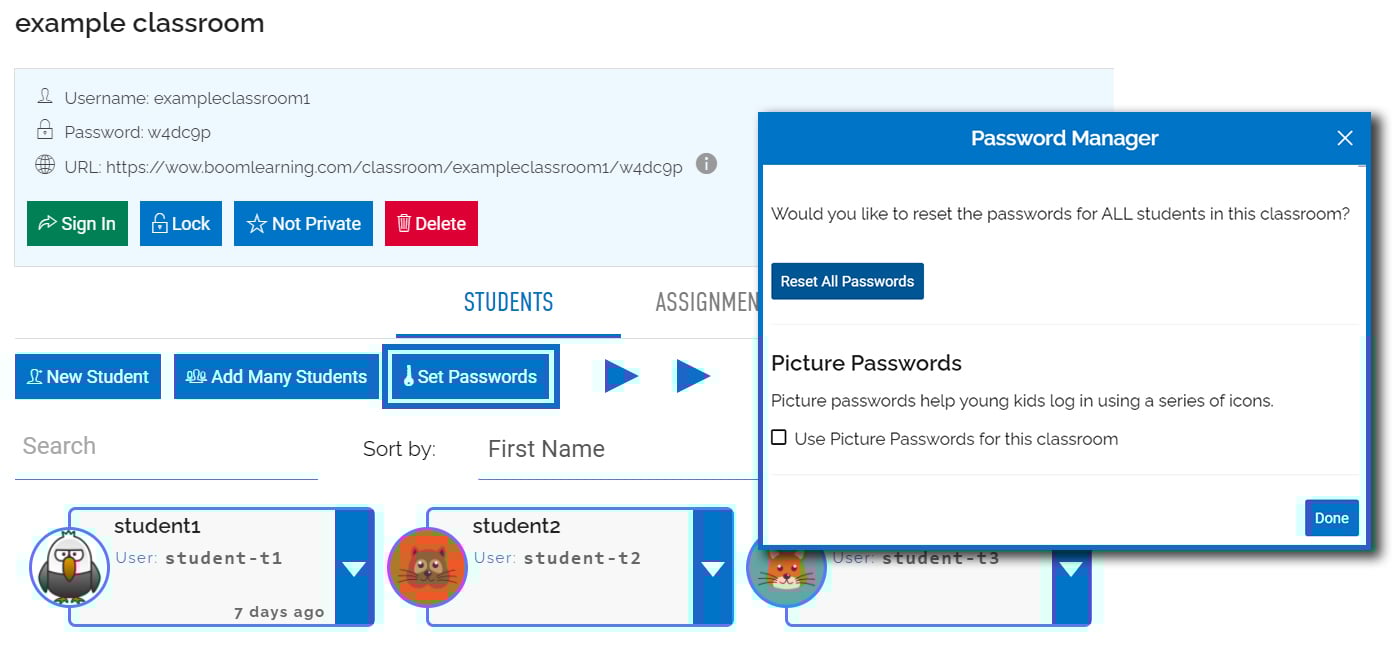Click the padlock icon beside Password w4dc9p

click(x=45, y=131)
